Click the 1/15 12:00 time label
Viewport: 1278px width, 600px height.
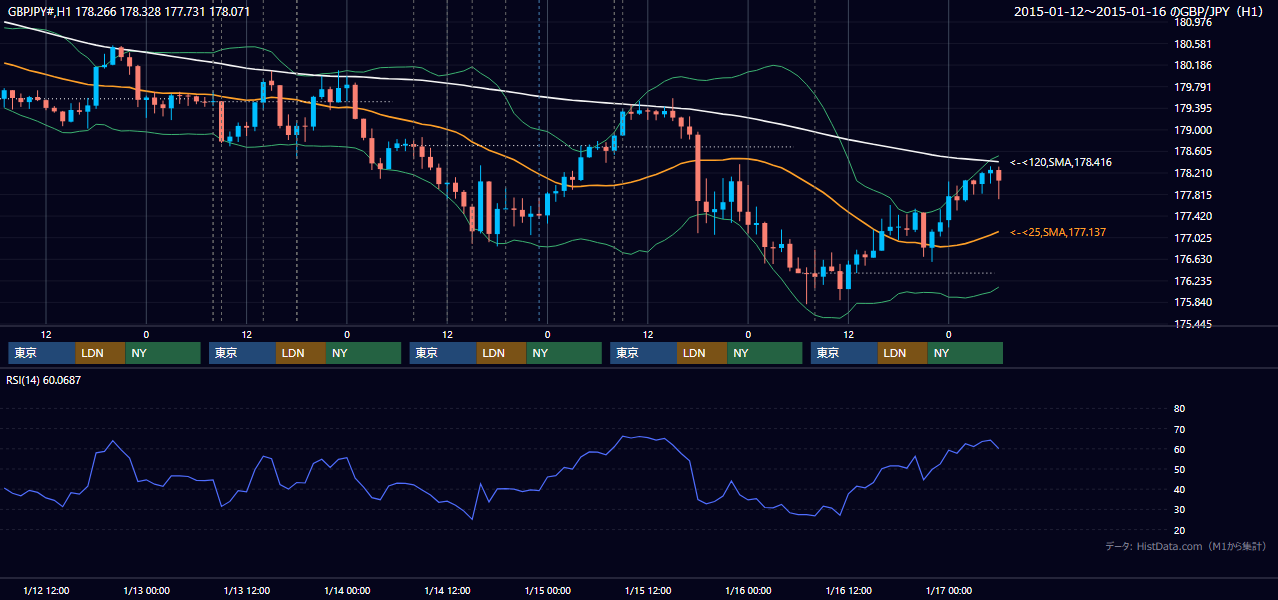tap(648, 590)
